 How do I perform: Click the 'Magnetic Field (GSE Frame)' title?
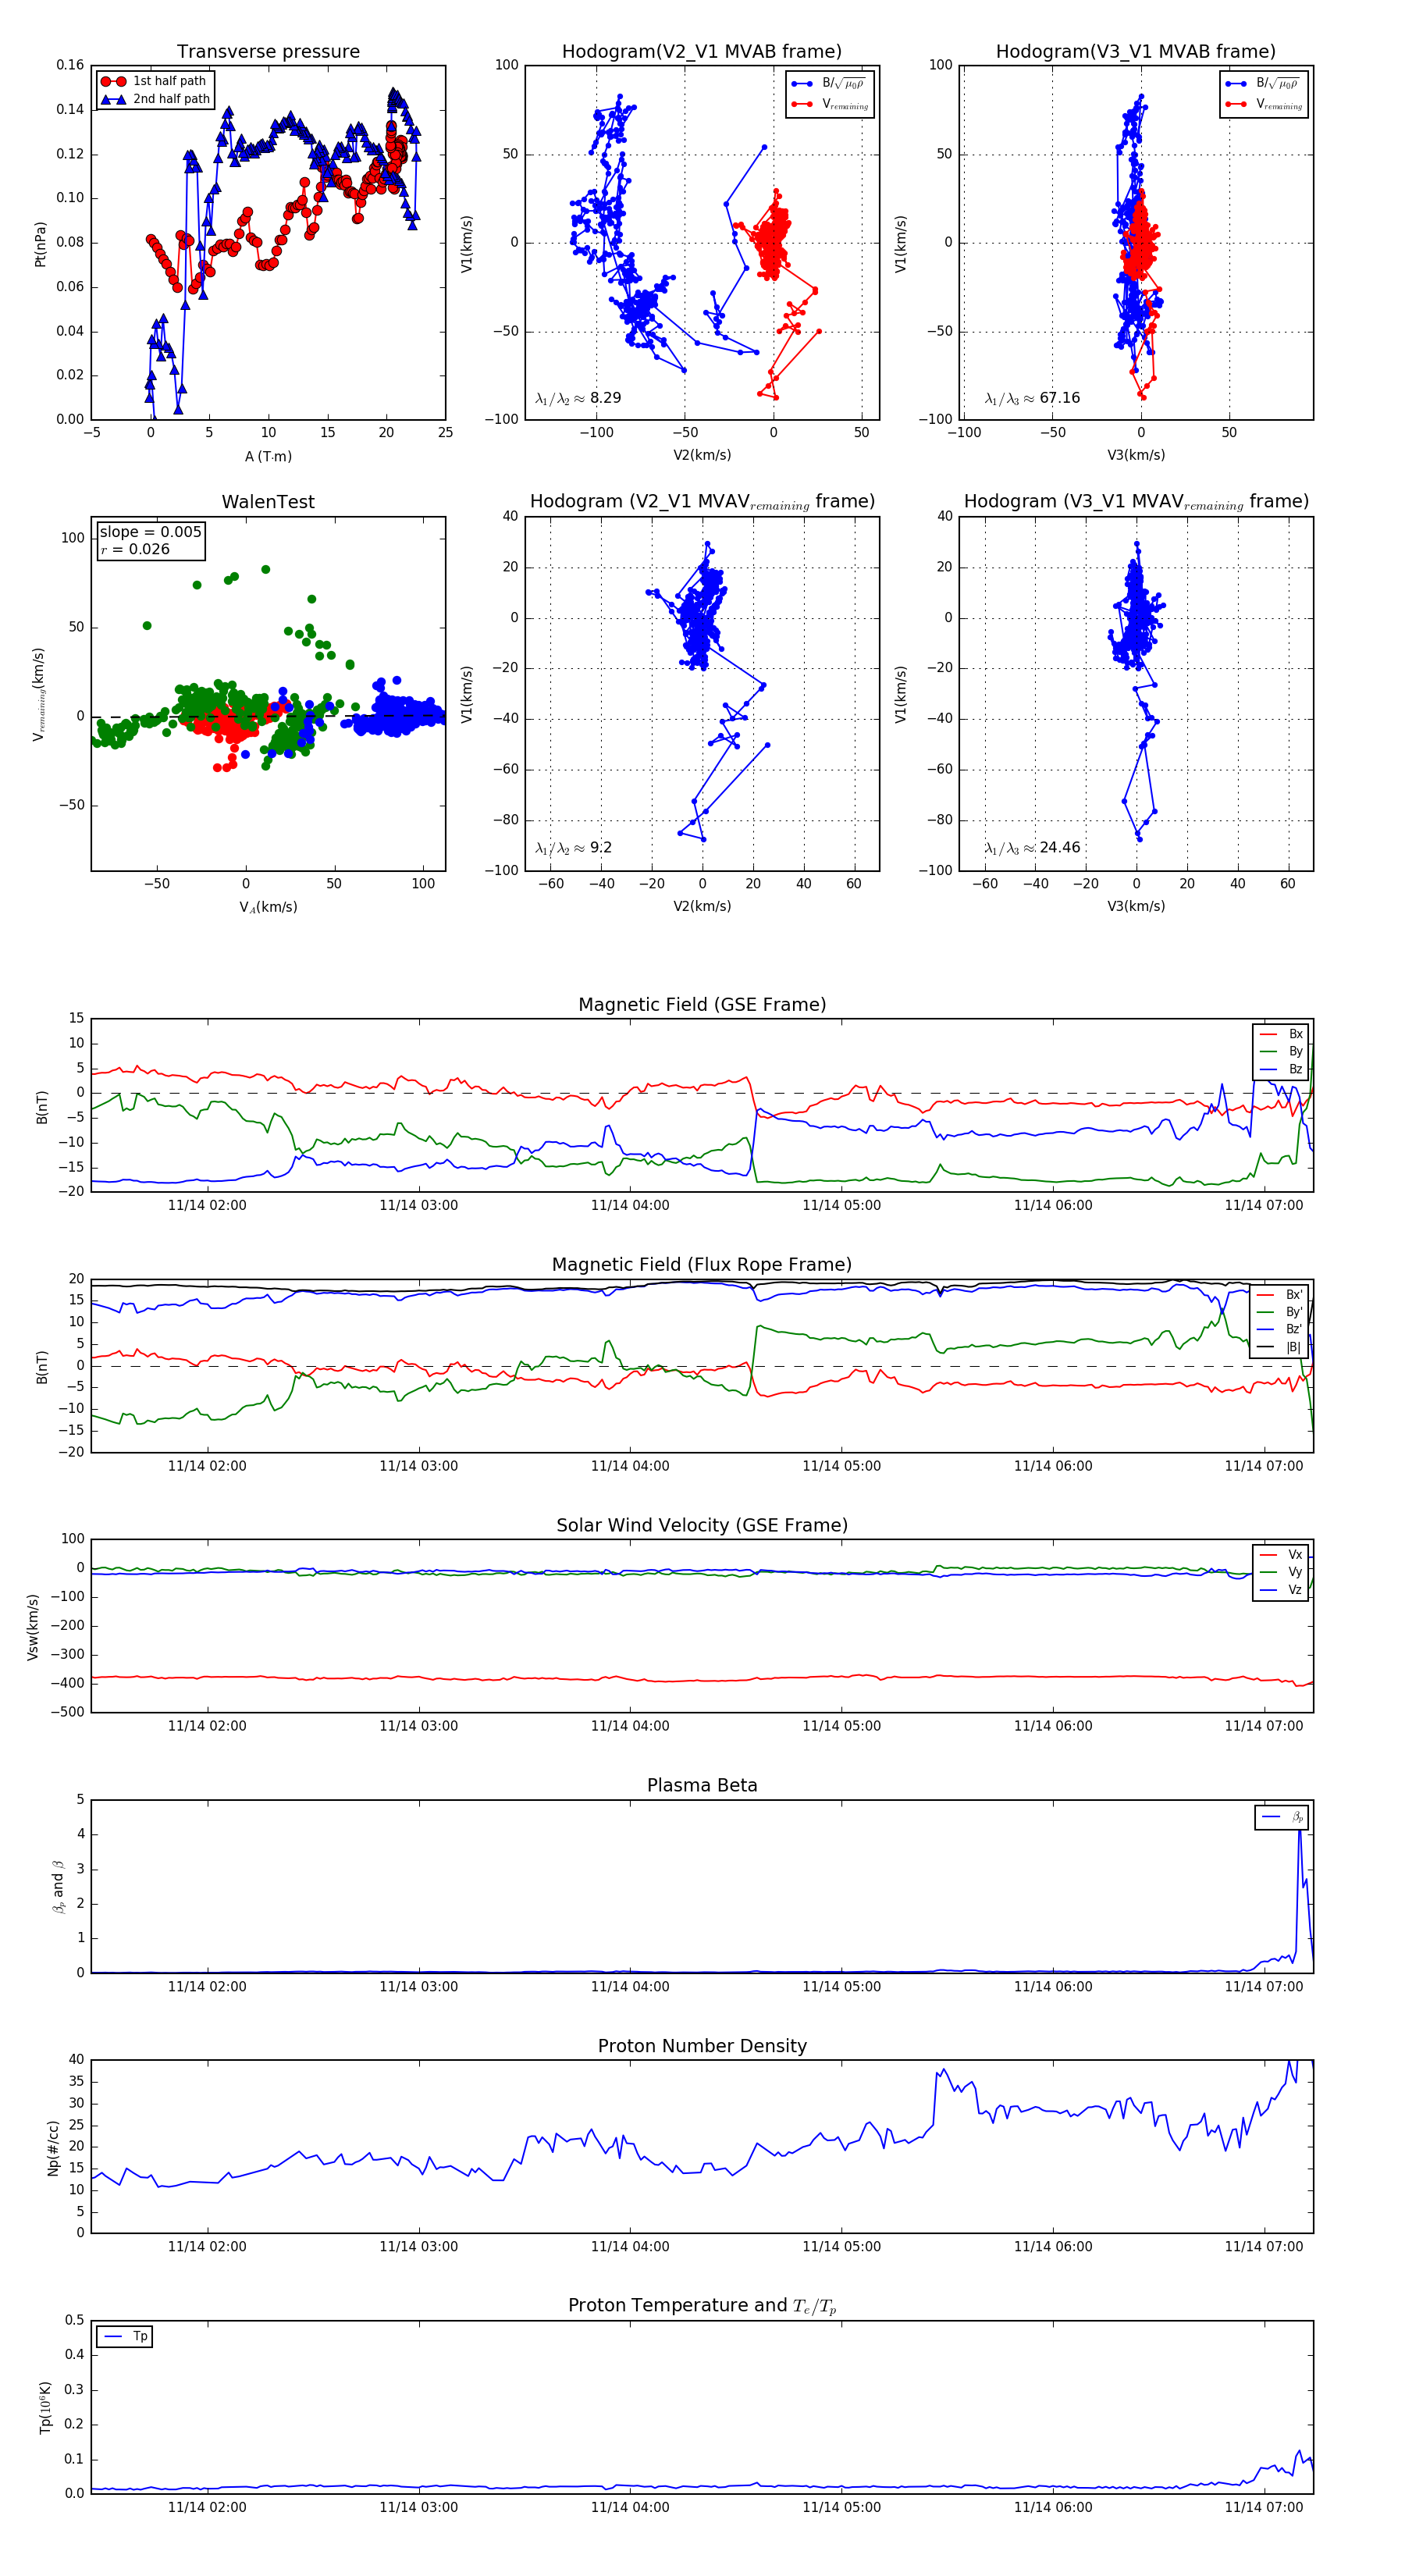702,1005
